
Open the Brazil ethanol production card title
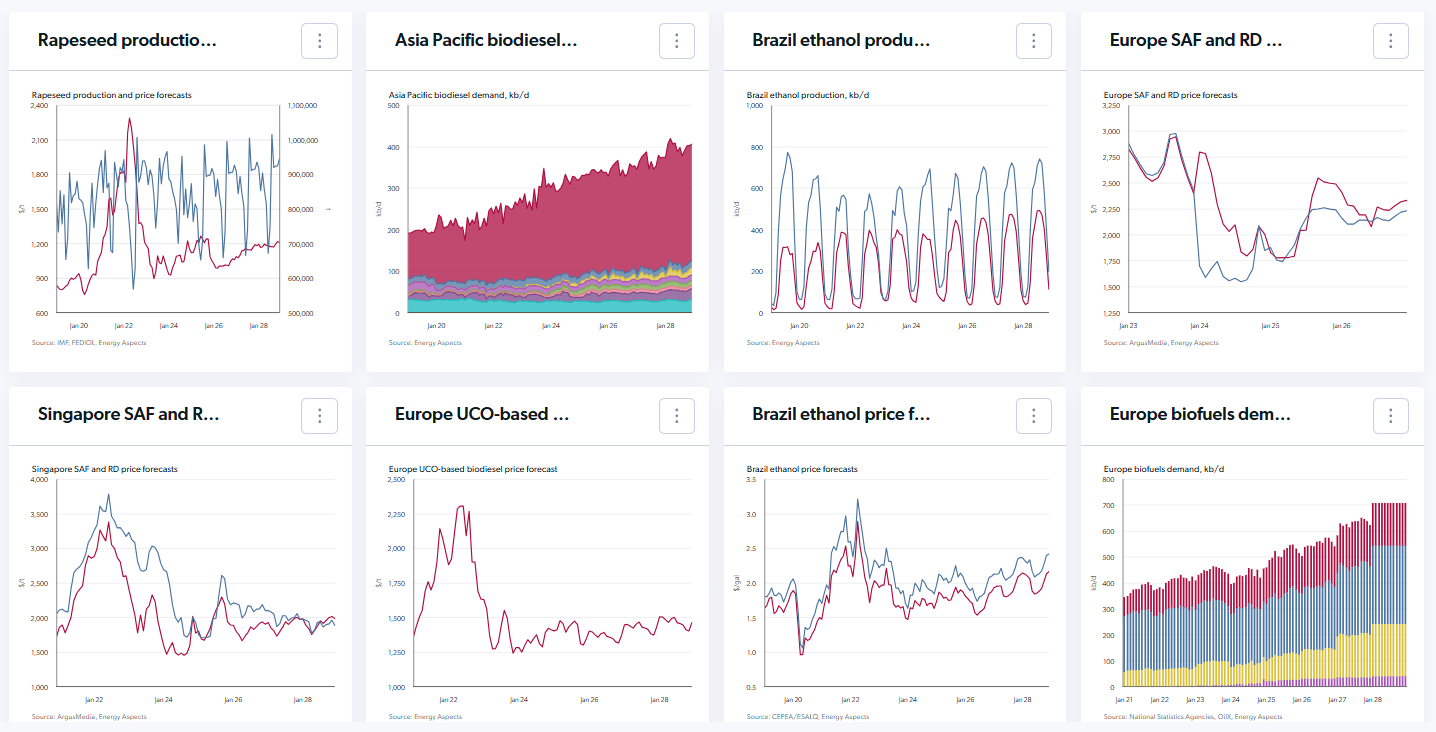tap(841, 41)
